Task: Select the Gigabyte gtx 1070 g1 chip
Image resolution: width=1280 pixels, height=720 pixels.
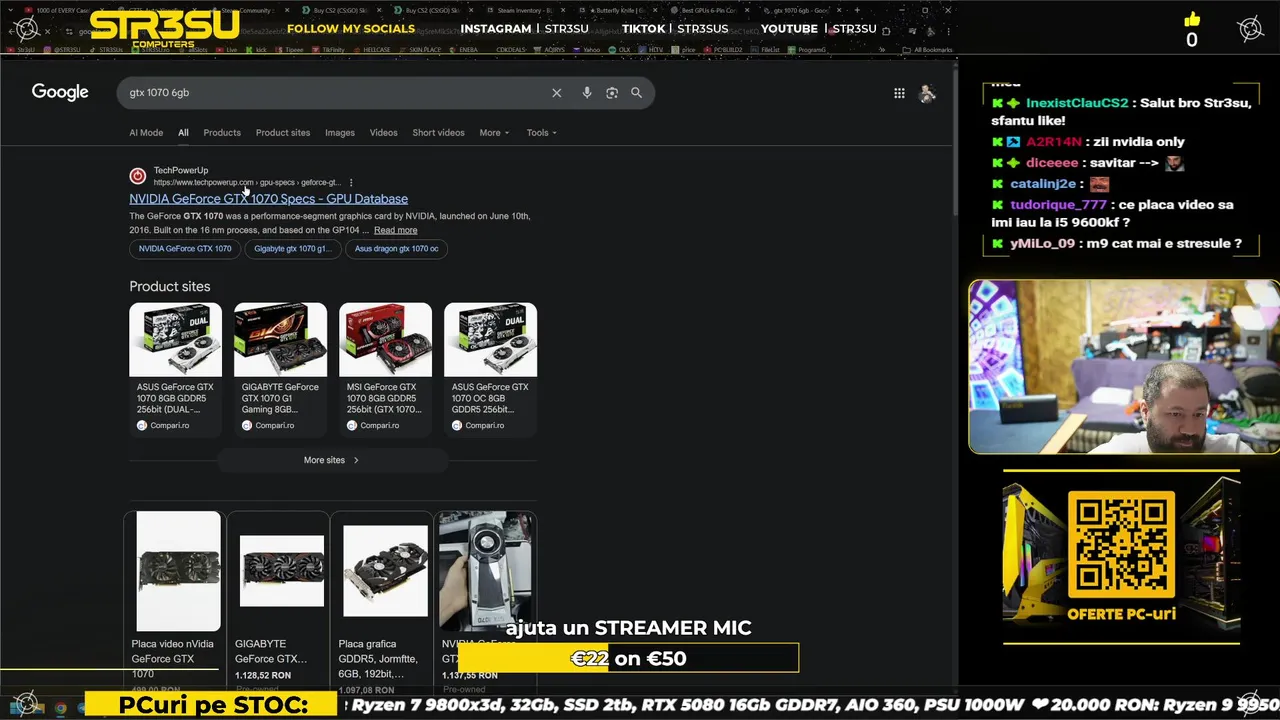Action: [x=291, y=249]
